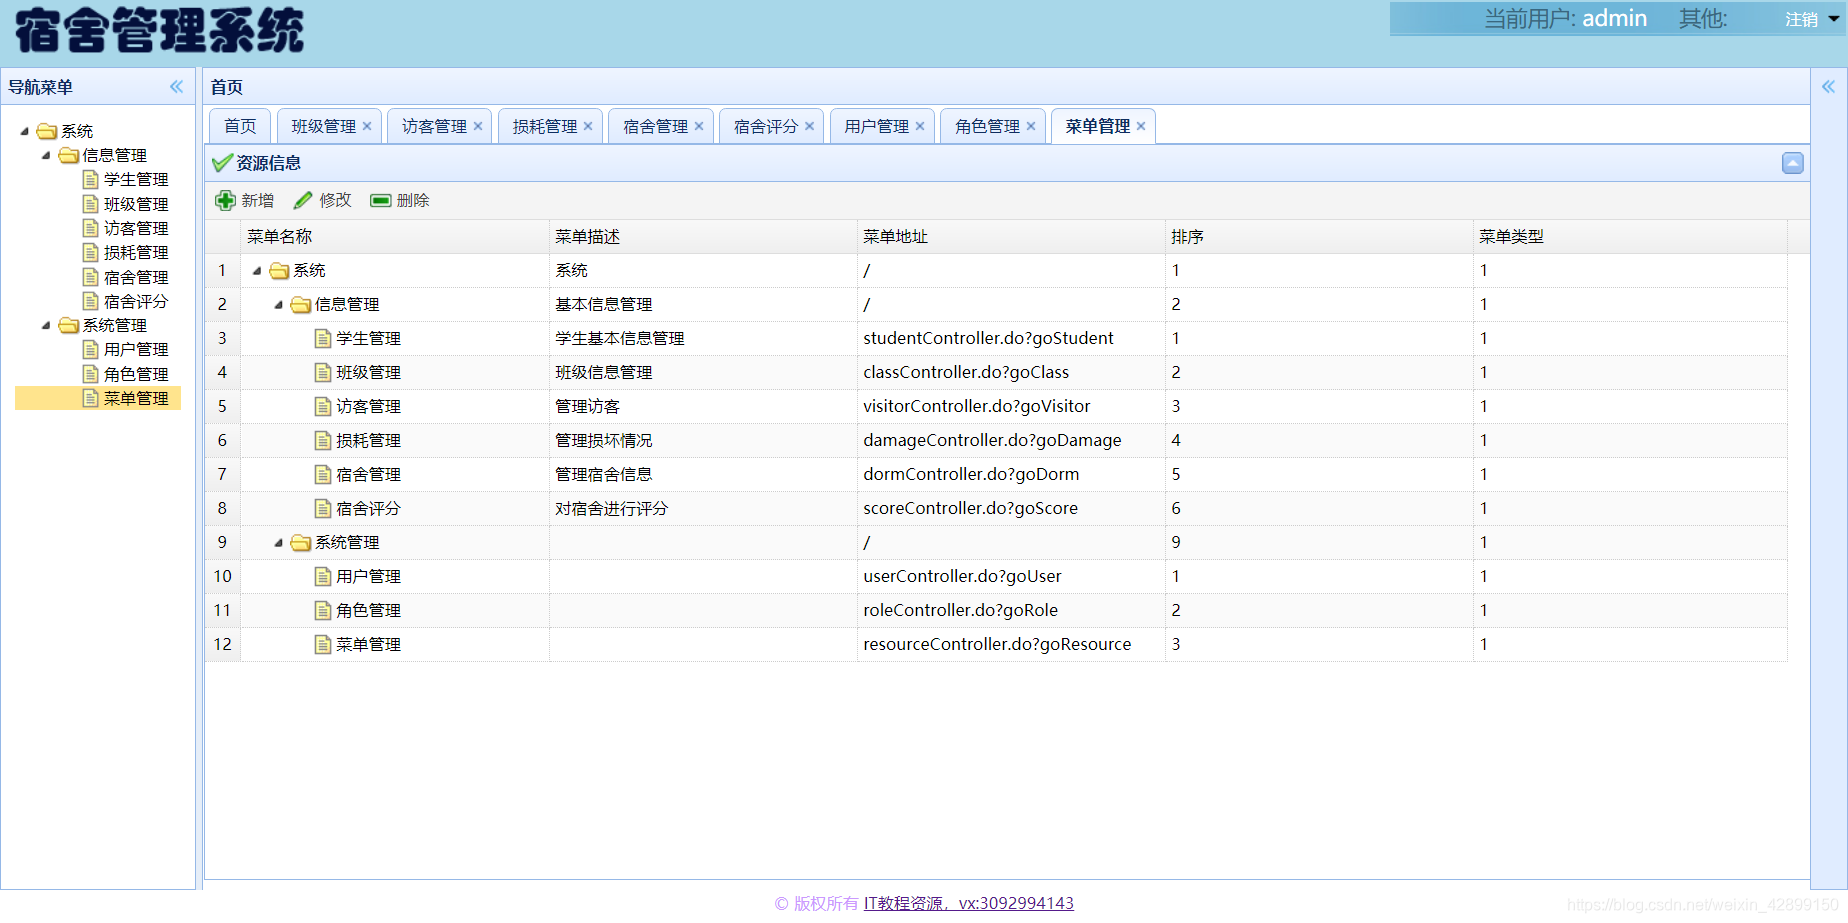Viewport: 1848px width, 923px height.
Task: Open the IT教程资源 footer link
Action: coord(968,903)
